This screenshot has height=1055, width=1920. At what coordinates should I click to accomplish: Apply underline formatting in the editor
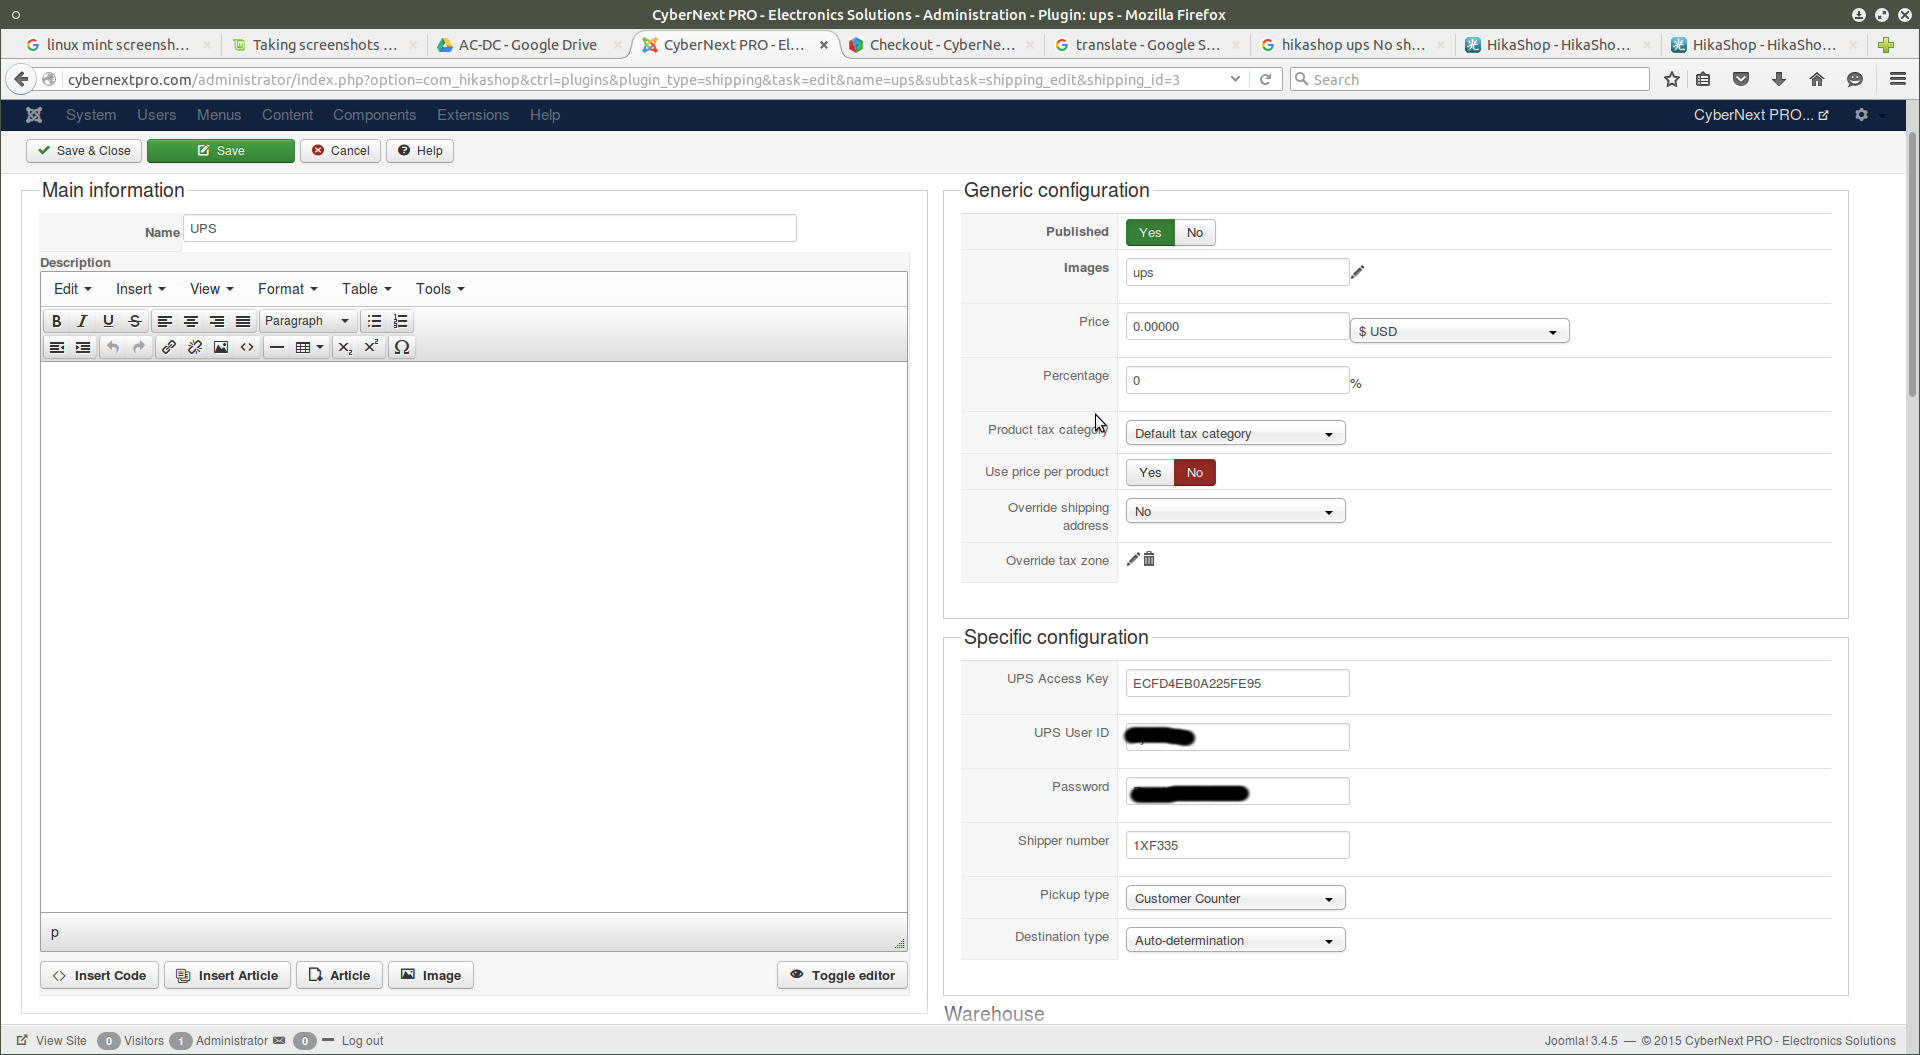click(x=109, y=321)
